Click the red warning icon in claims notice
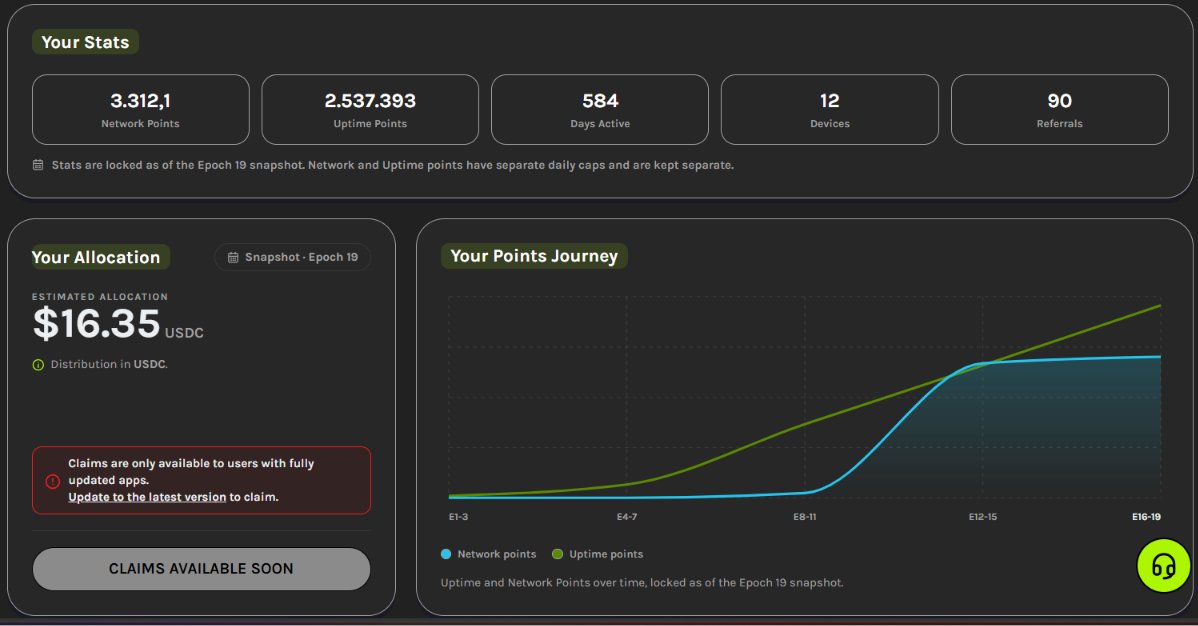The width and height of the screenshot is (1198, 626). (52, 481)
